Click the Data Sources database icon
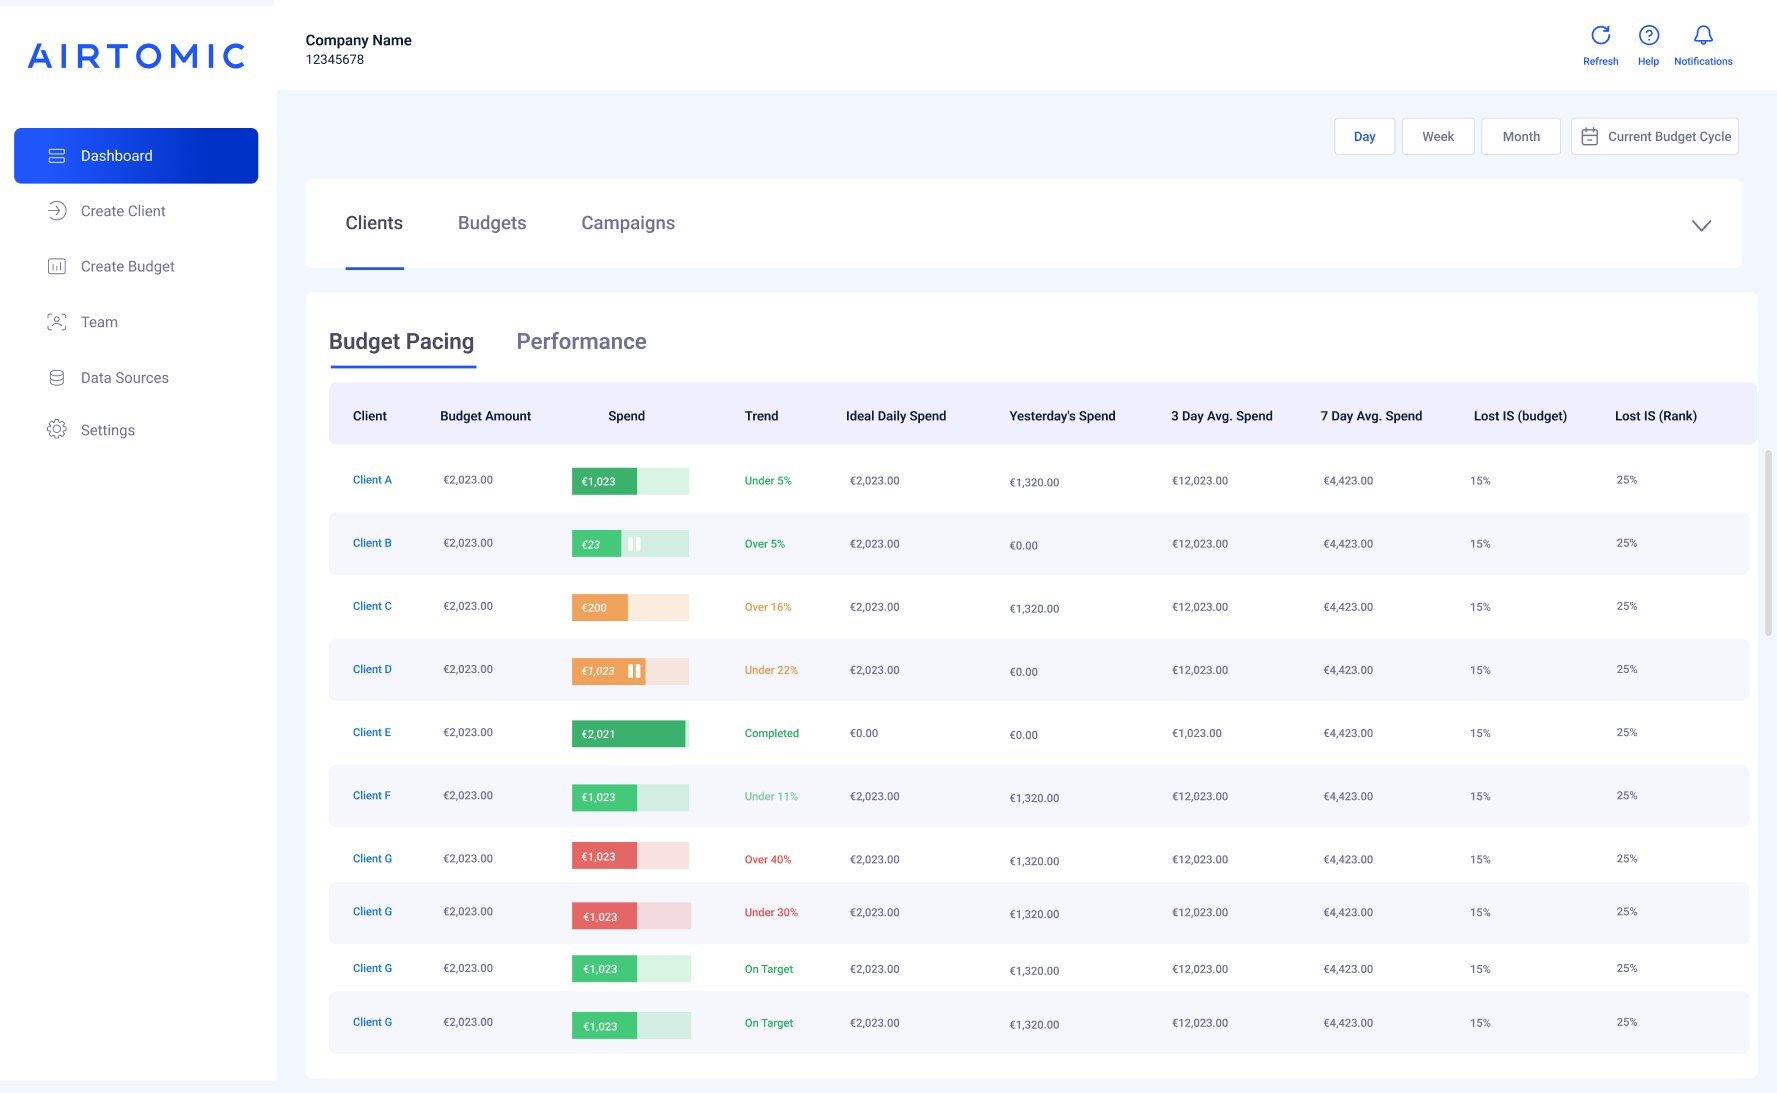1777x1093 pixels. click(x=57, y=378)
